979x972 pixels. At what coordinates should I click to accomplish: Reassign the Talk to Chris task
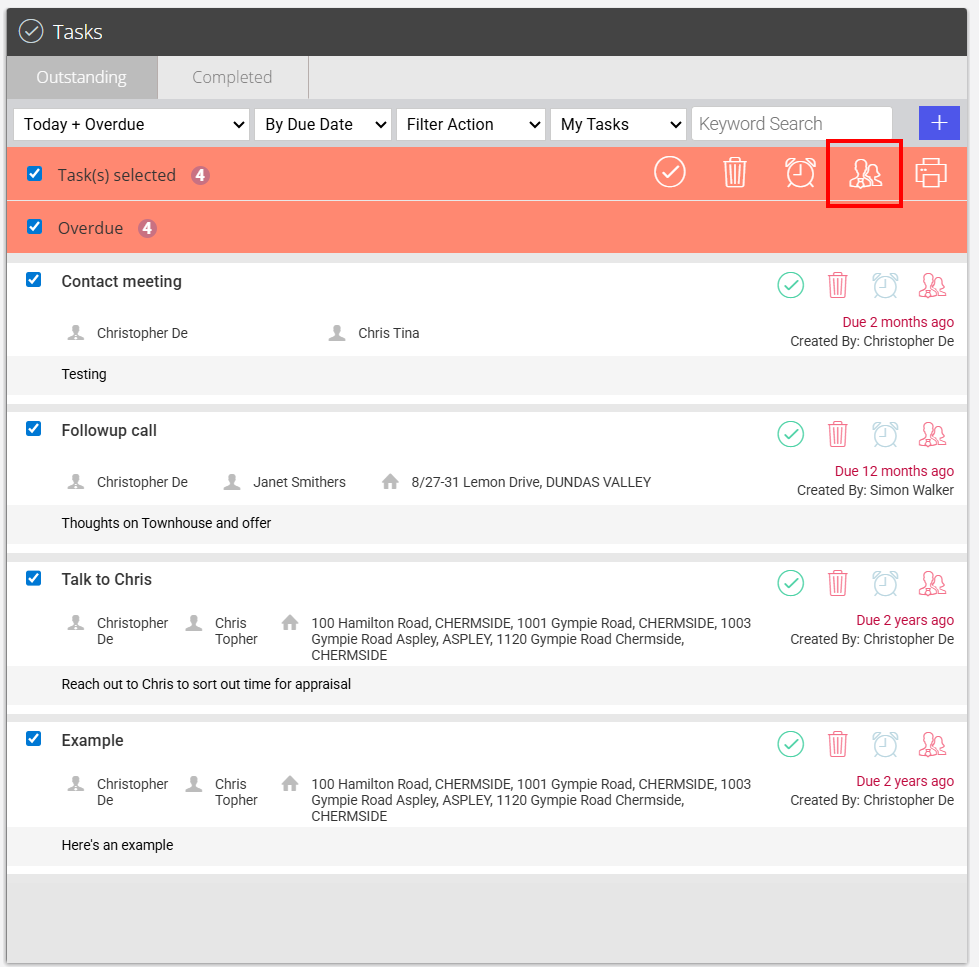tap(932, 583)
